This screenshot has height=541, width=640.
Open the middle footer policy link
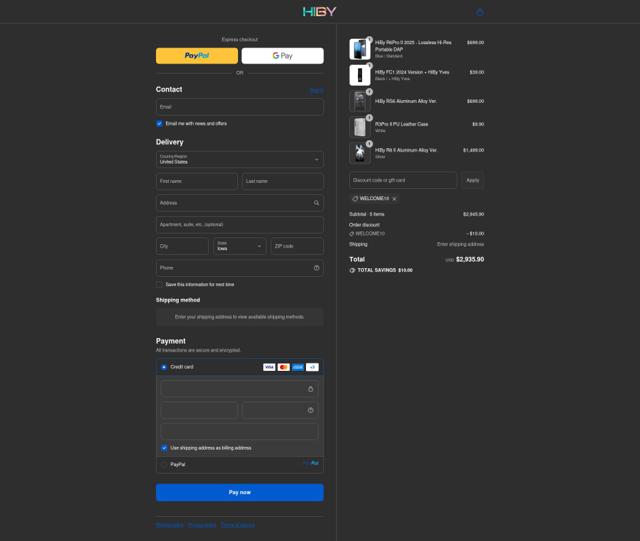[202, 525]
